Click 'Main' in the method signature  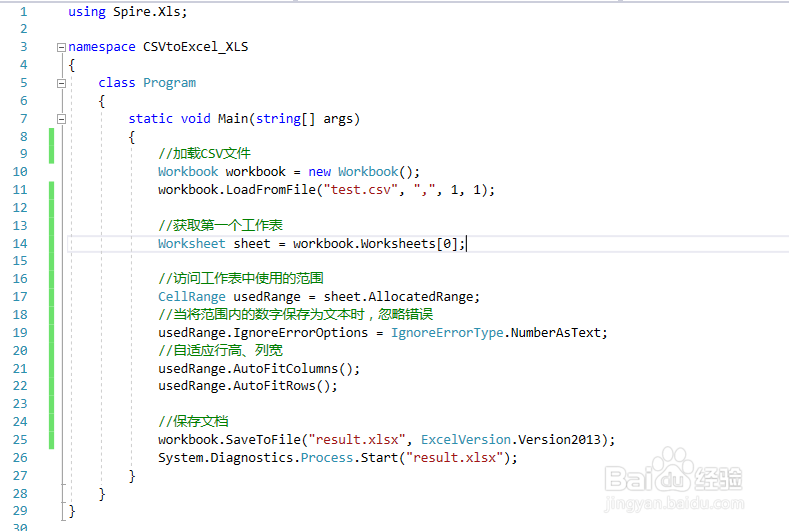233,119
